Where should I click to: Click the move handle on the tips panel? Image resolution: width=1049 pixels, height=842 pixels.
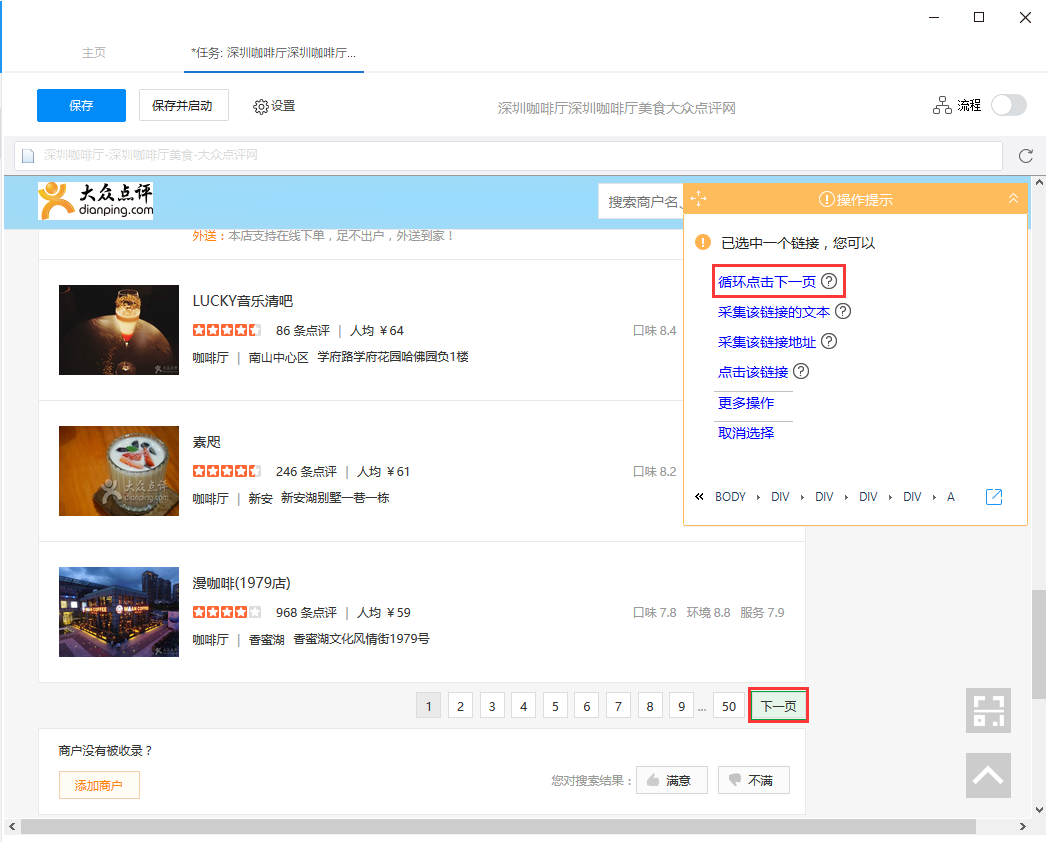pos(698,199)
